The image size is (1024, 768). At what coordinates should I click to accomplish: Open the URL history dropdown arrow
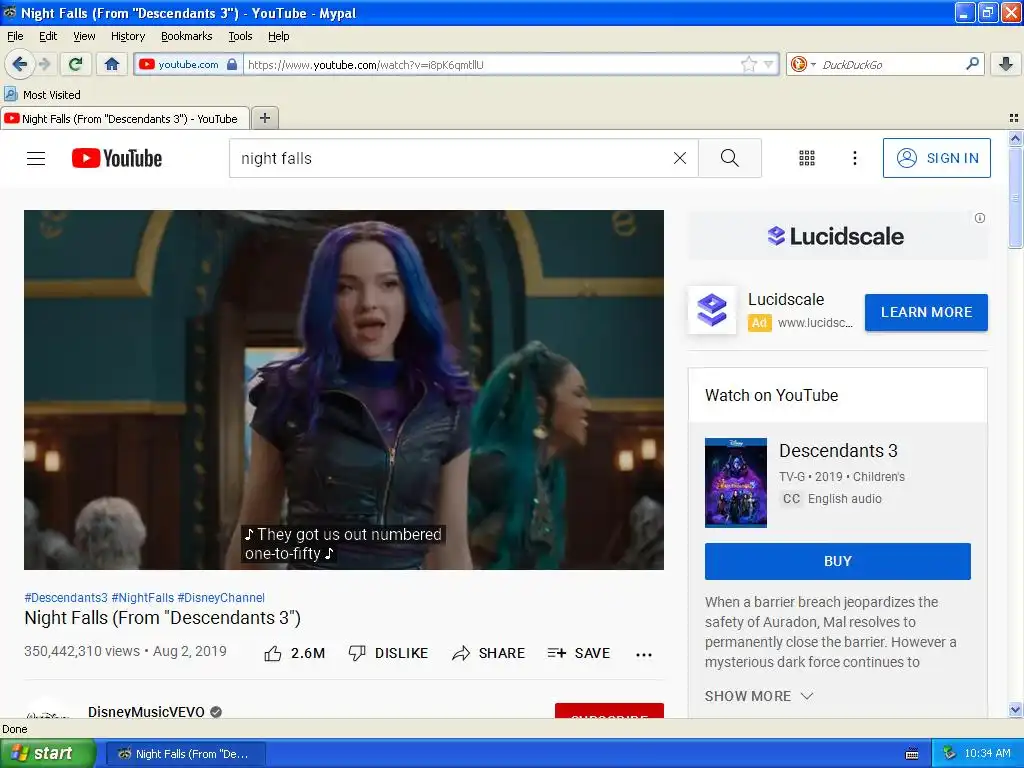pyautogui.click(x=768, y=64)
